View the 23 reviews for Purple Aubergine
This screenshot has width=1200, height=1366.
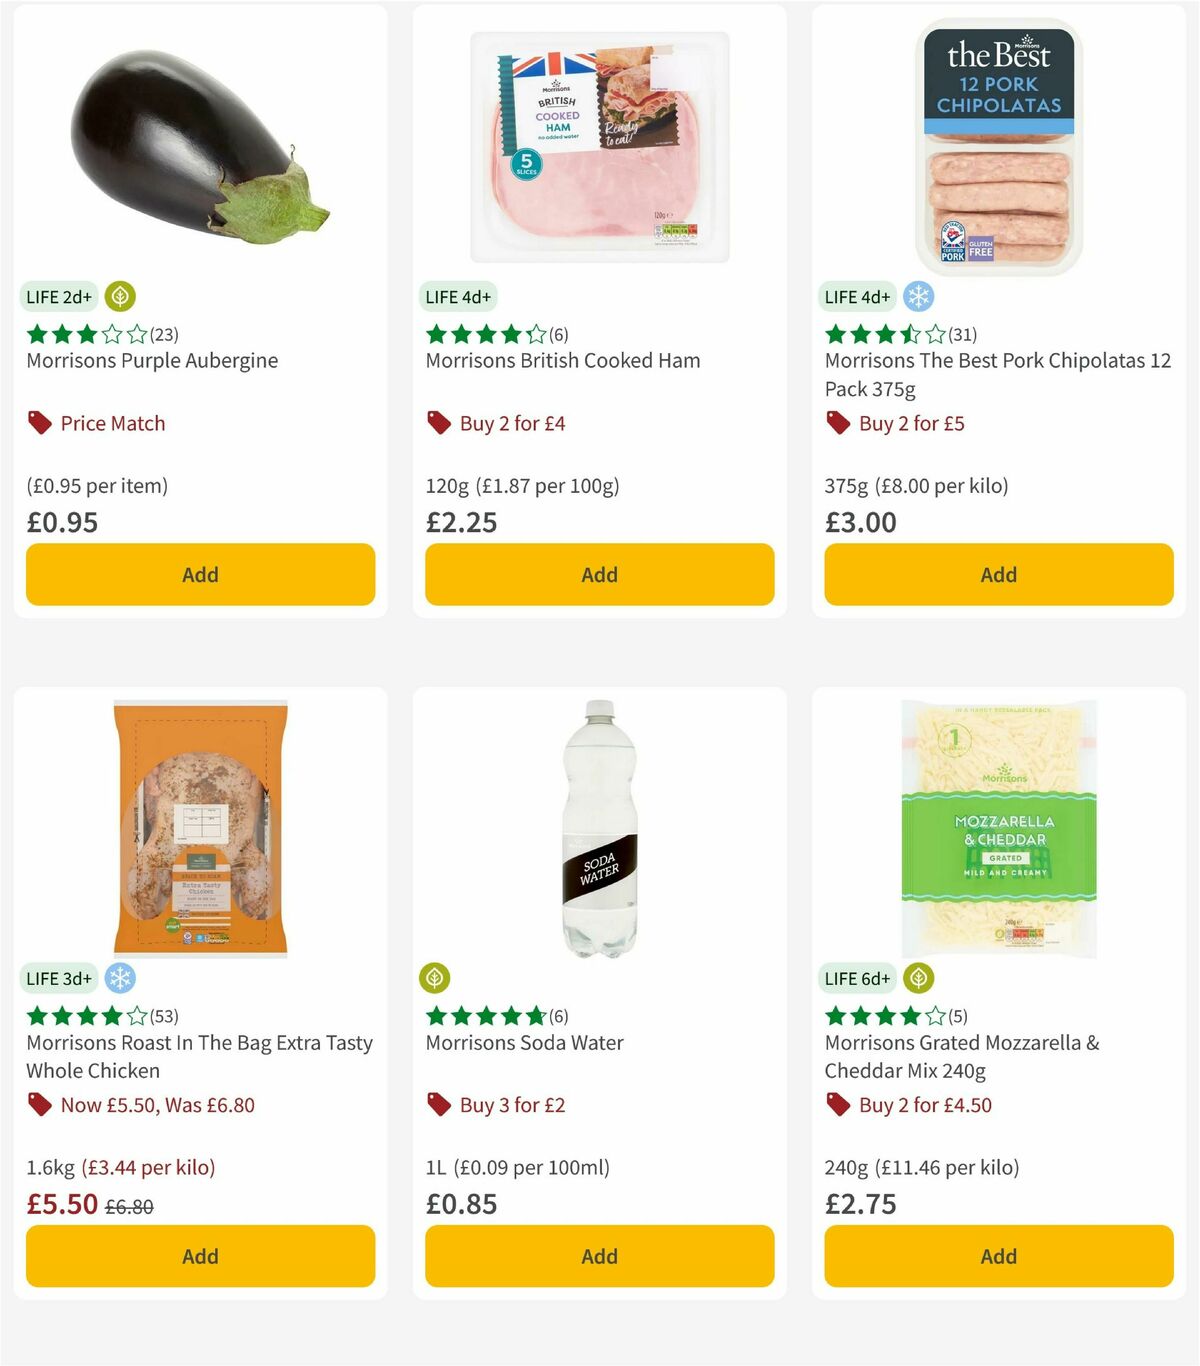pyautogui.click(x=163, y=335)
